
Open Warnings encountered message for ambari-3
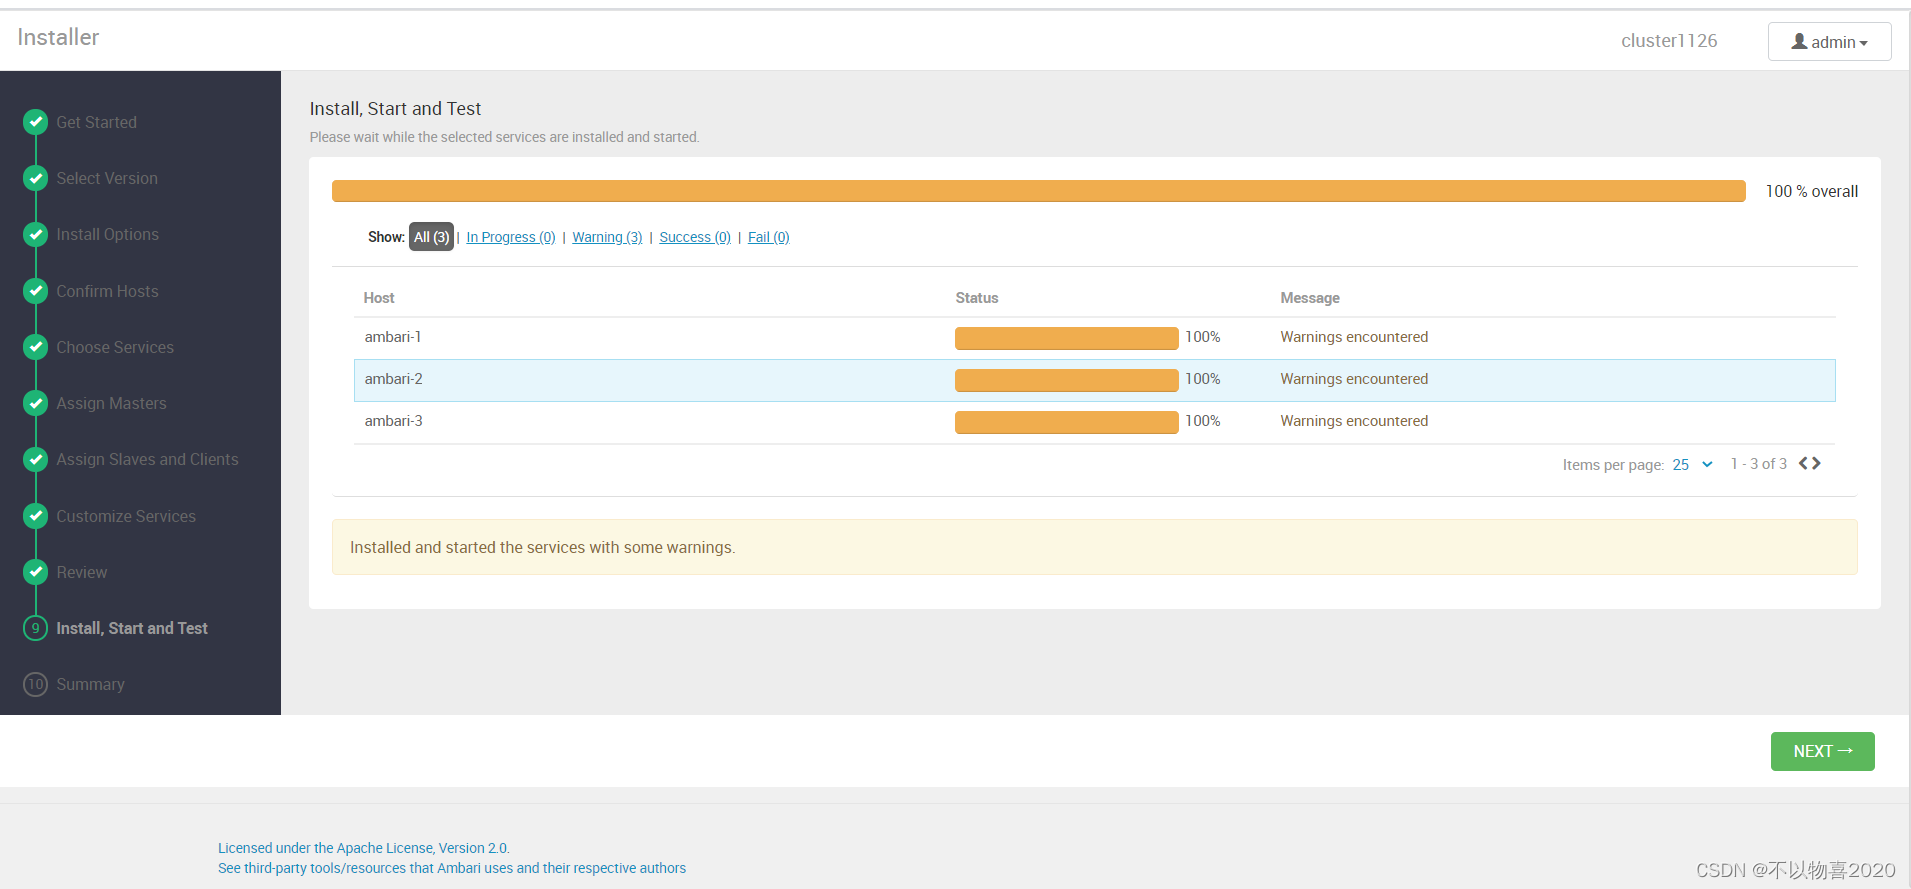click(1354, 421)
